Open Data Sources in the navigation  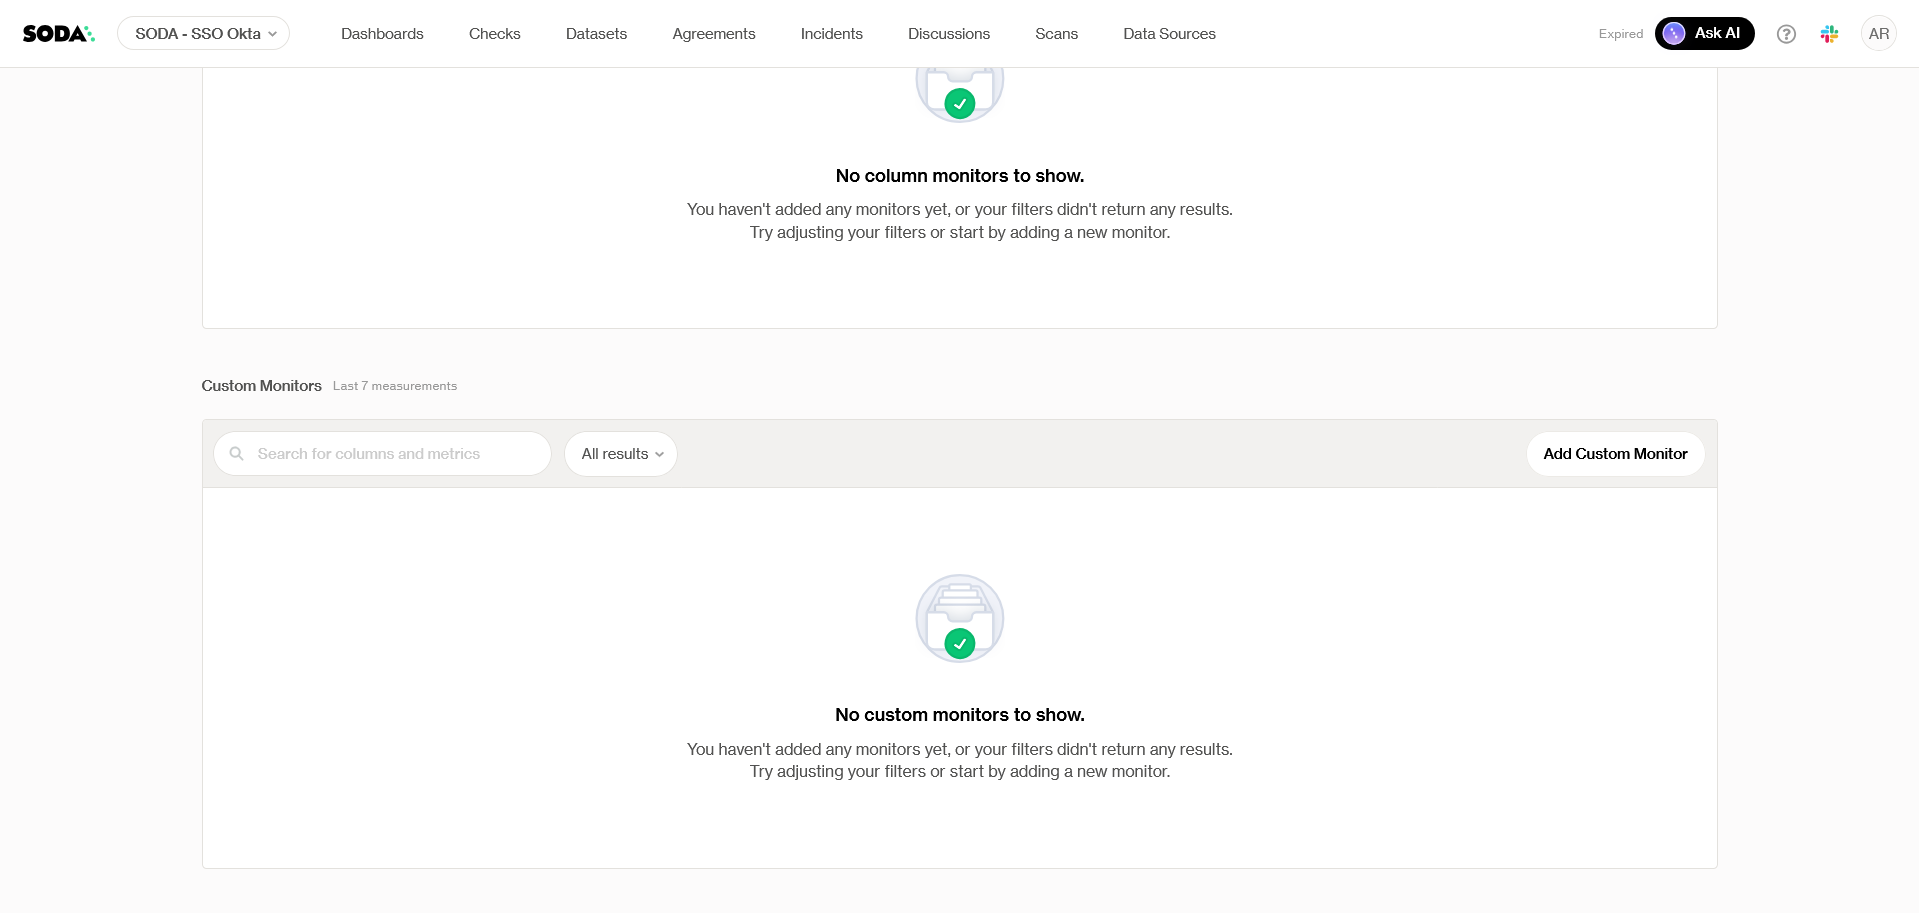click(x=1169, y=34)
